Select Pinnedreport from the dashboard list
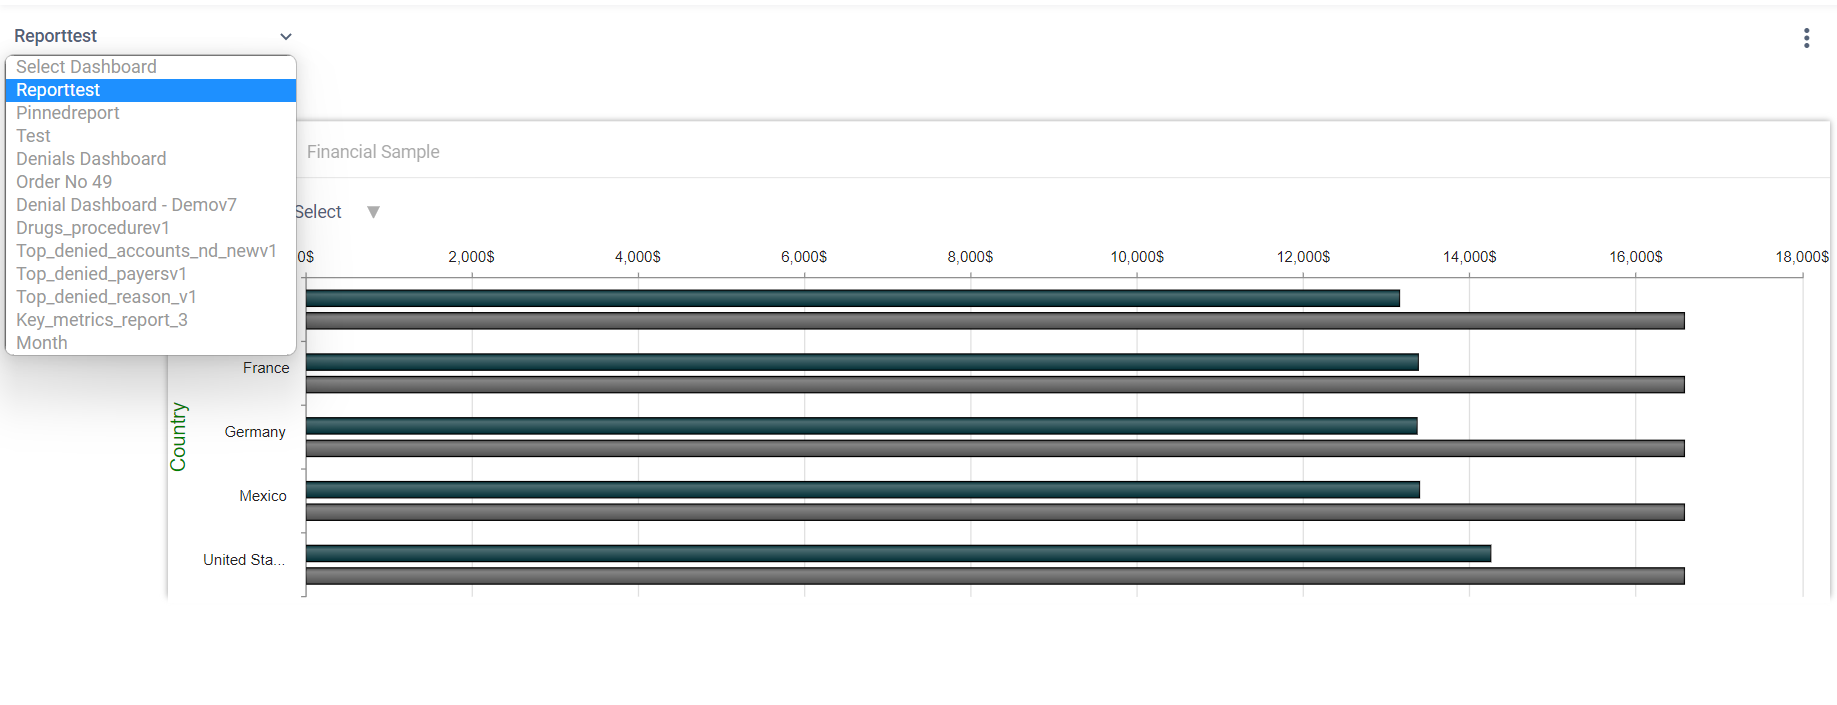Screen dimensions: 1837x705 click(68, 113)
